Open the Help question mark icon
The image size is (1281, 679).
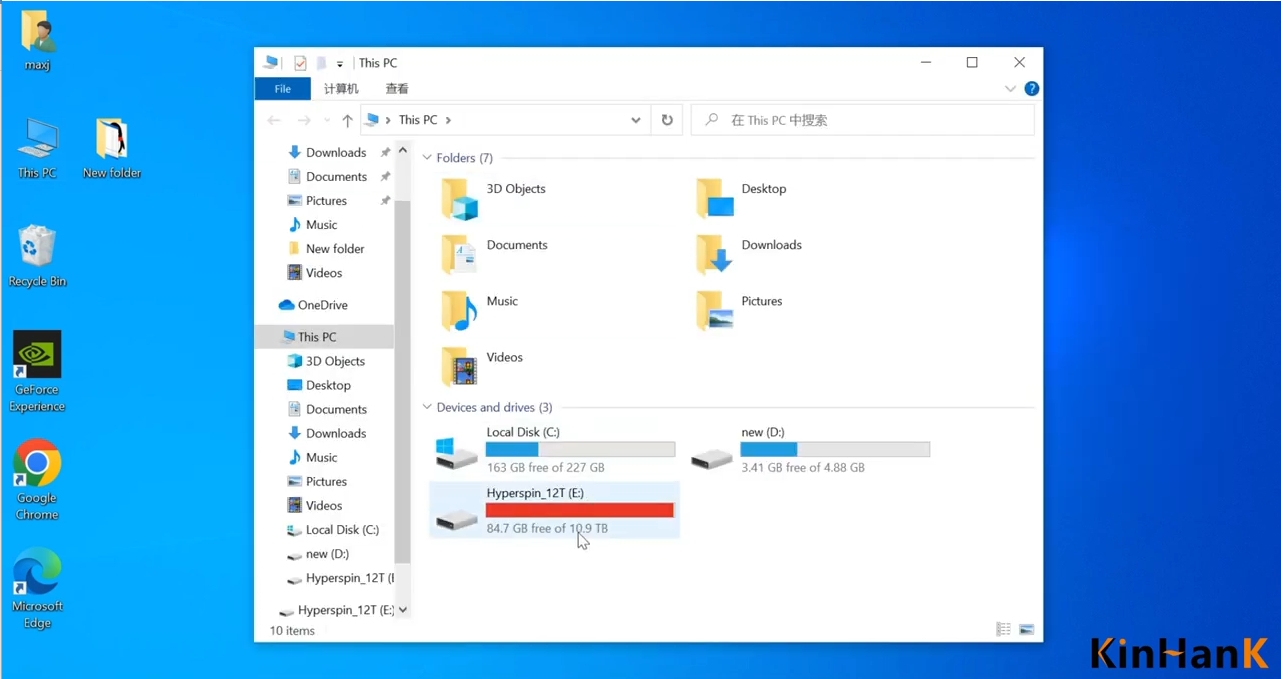1031,89
